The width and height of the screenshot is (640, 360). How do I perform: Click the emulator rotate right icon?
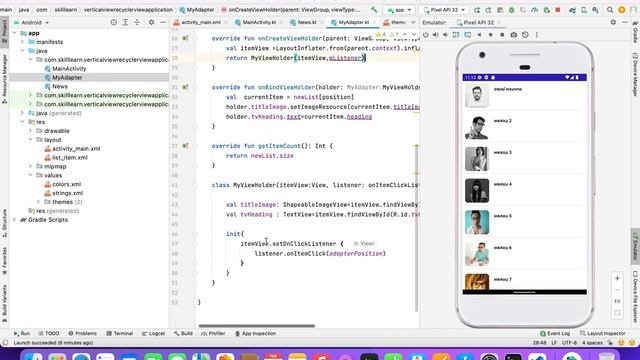(467, 35)
